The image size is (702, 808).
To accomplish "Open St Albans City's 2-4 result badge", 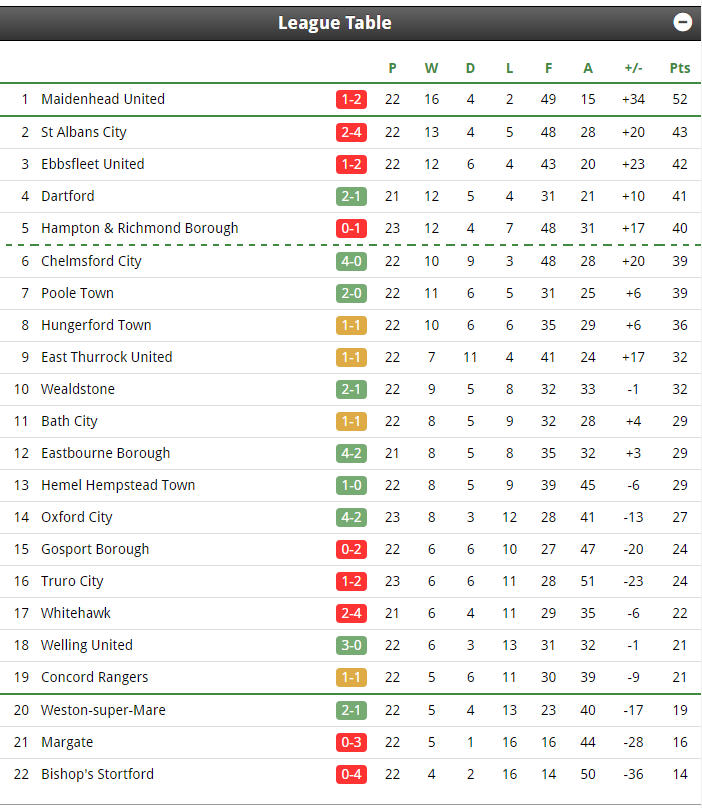I will point(351,132).
